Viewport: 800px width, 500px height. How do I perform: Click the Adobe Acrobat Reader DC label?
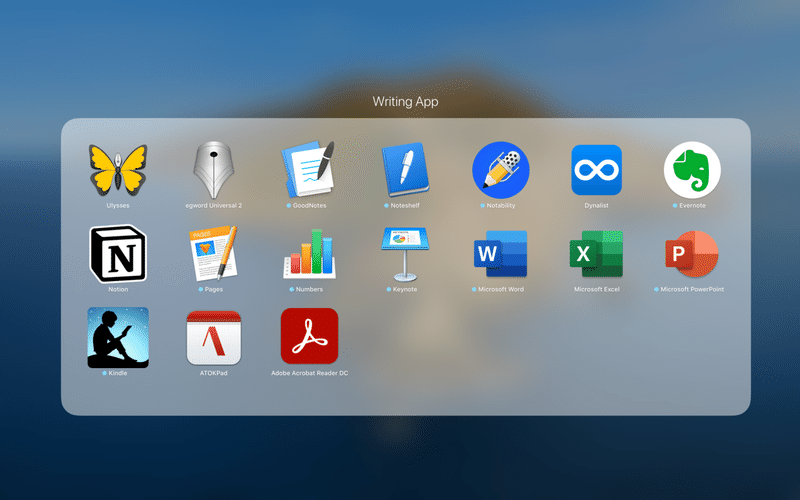pyautogui.click(x=309, y=373)
